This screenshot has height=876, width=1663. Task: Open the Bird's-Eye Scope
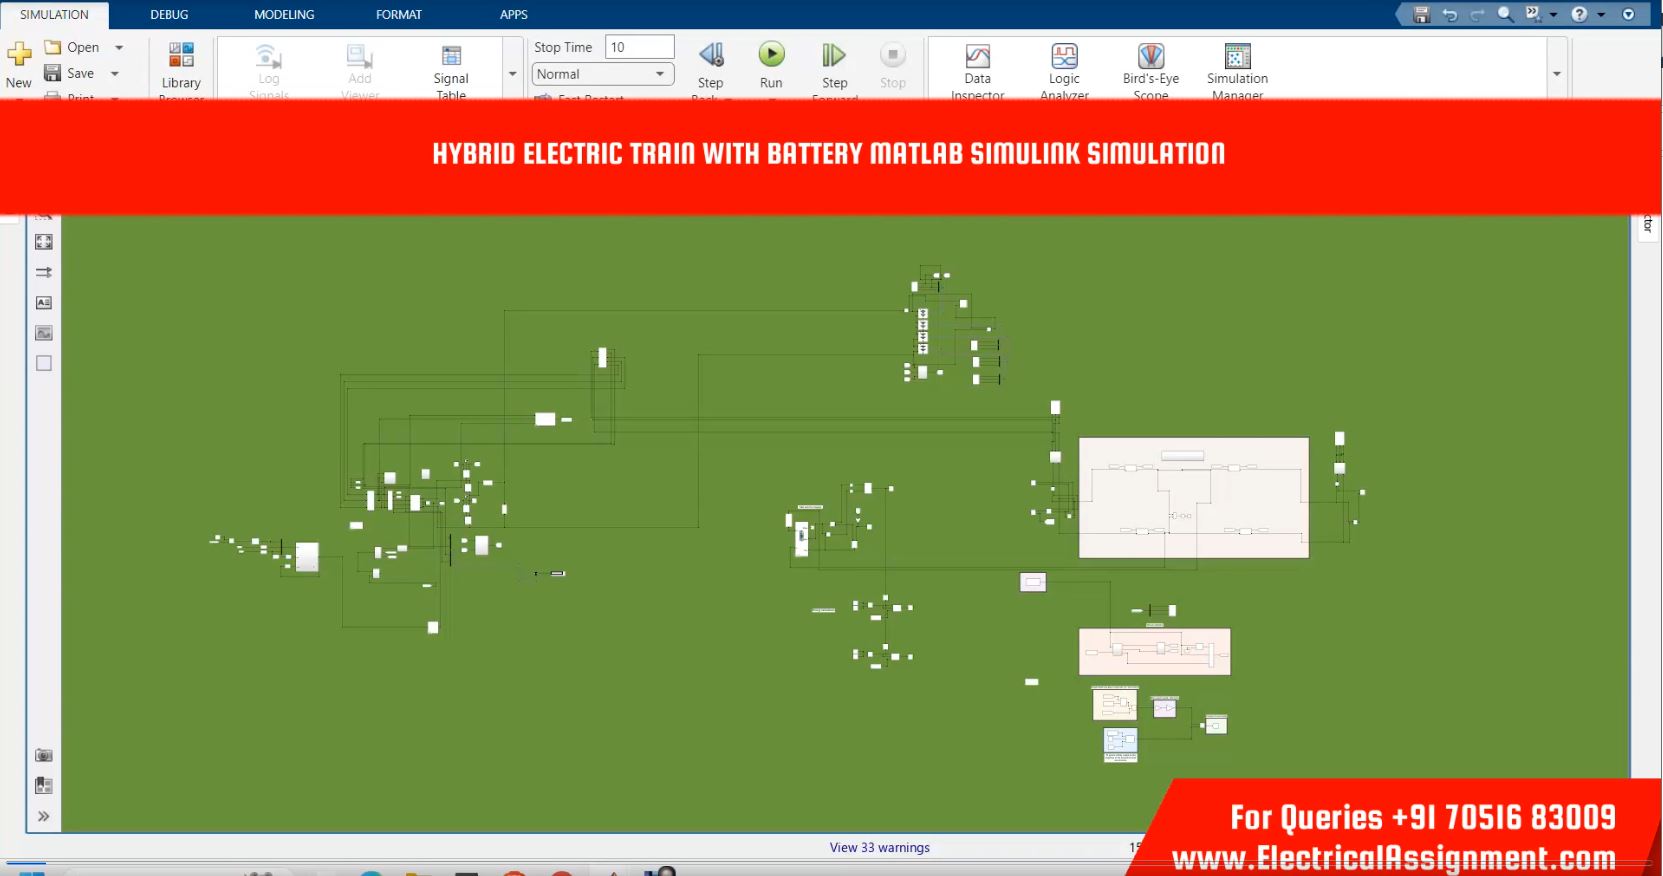[x=1150, y=58]
